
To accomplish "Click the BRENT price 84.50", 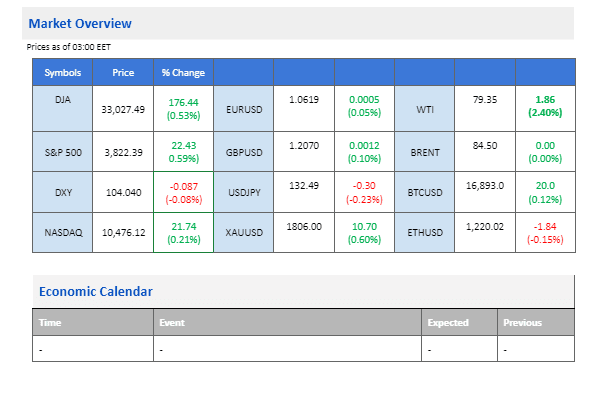I will (485, 146).
